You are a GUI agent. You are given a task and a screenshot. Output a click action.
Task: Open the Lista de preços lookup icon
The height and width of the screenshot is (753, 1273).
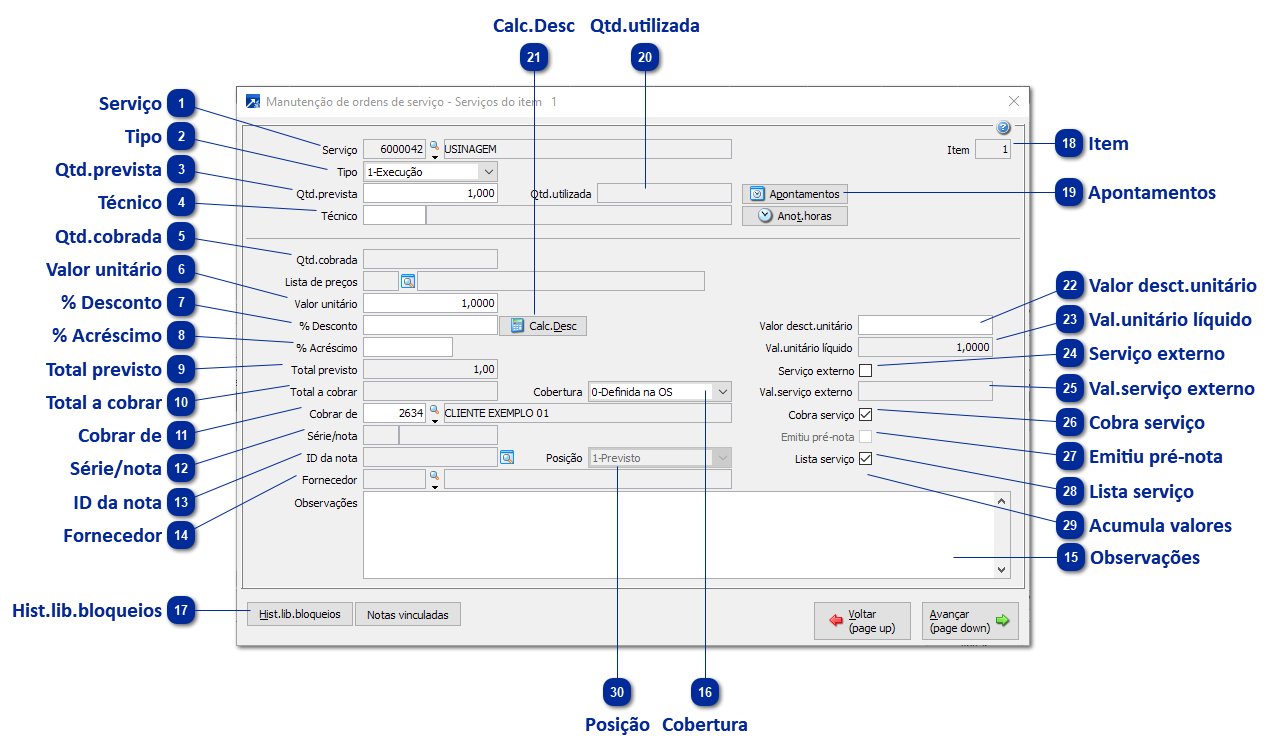pos(408,281)
